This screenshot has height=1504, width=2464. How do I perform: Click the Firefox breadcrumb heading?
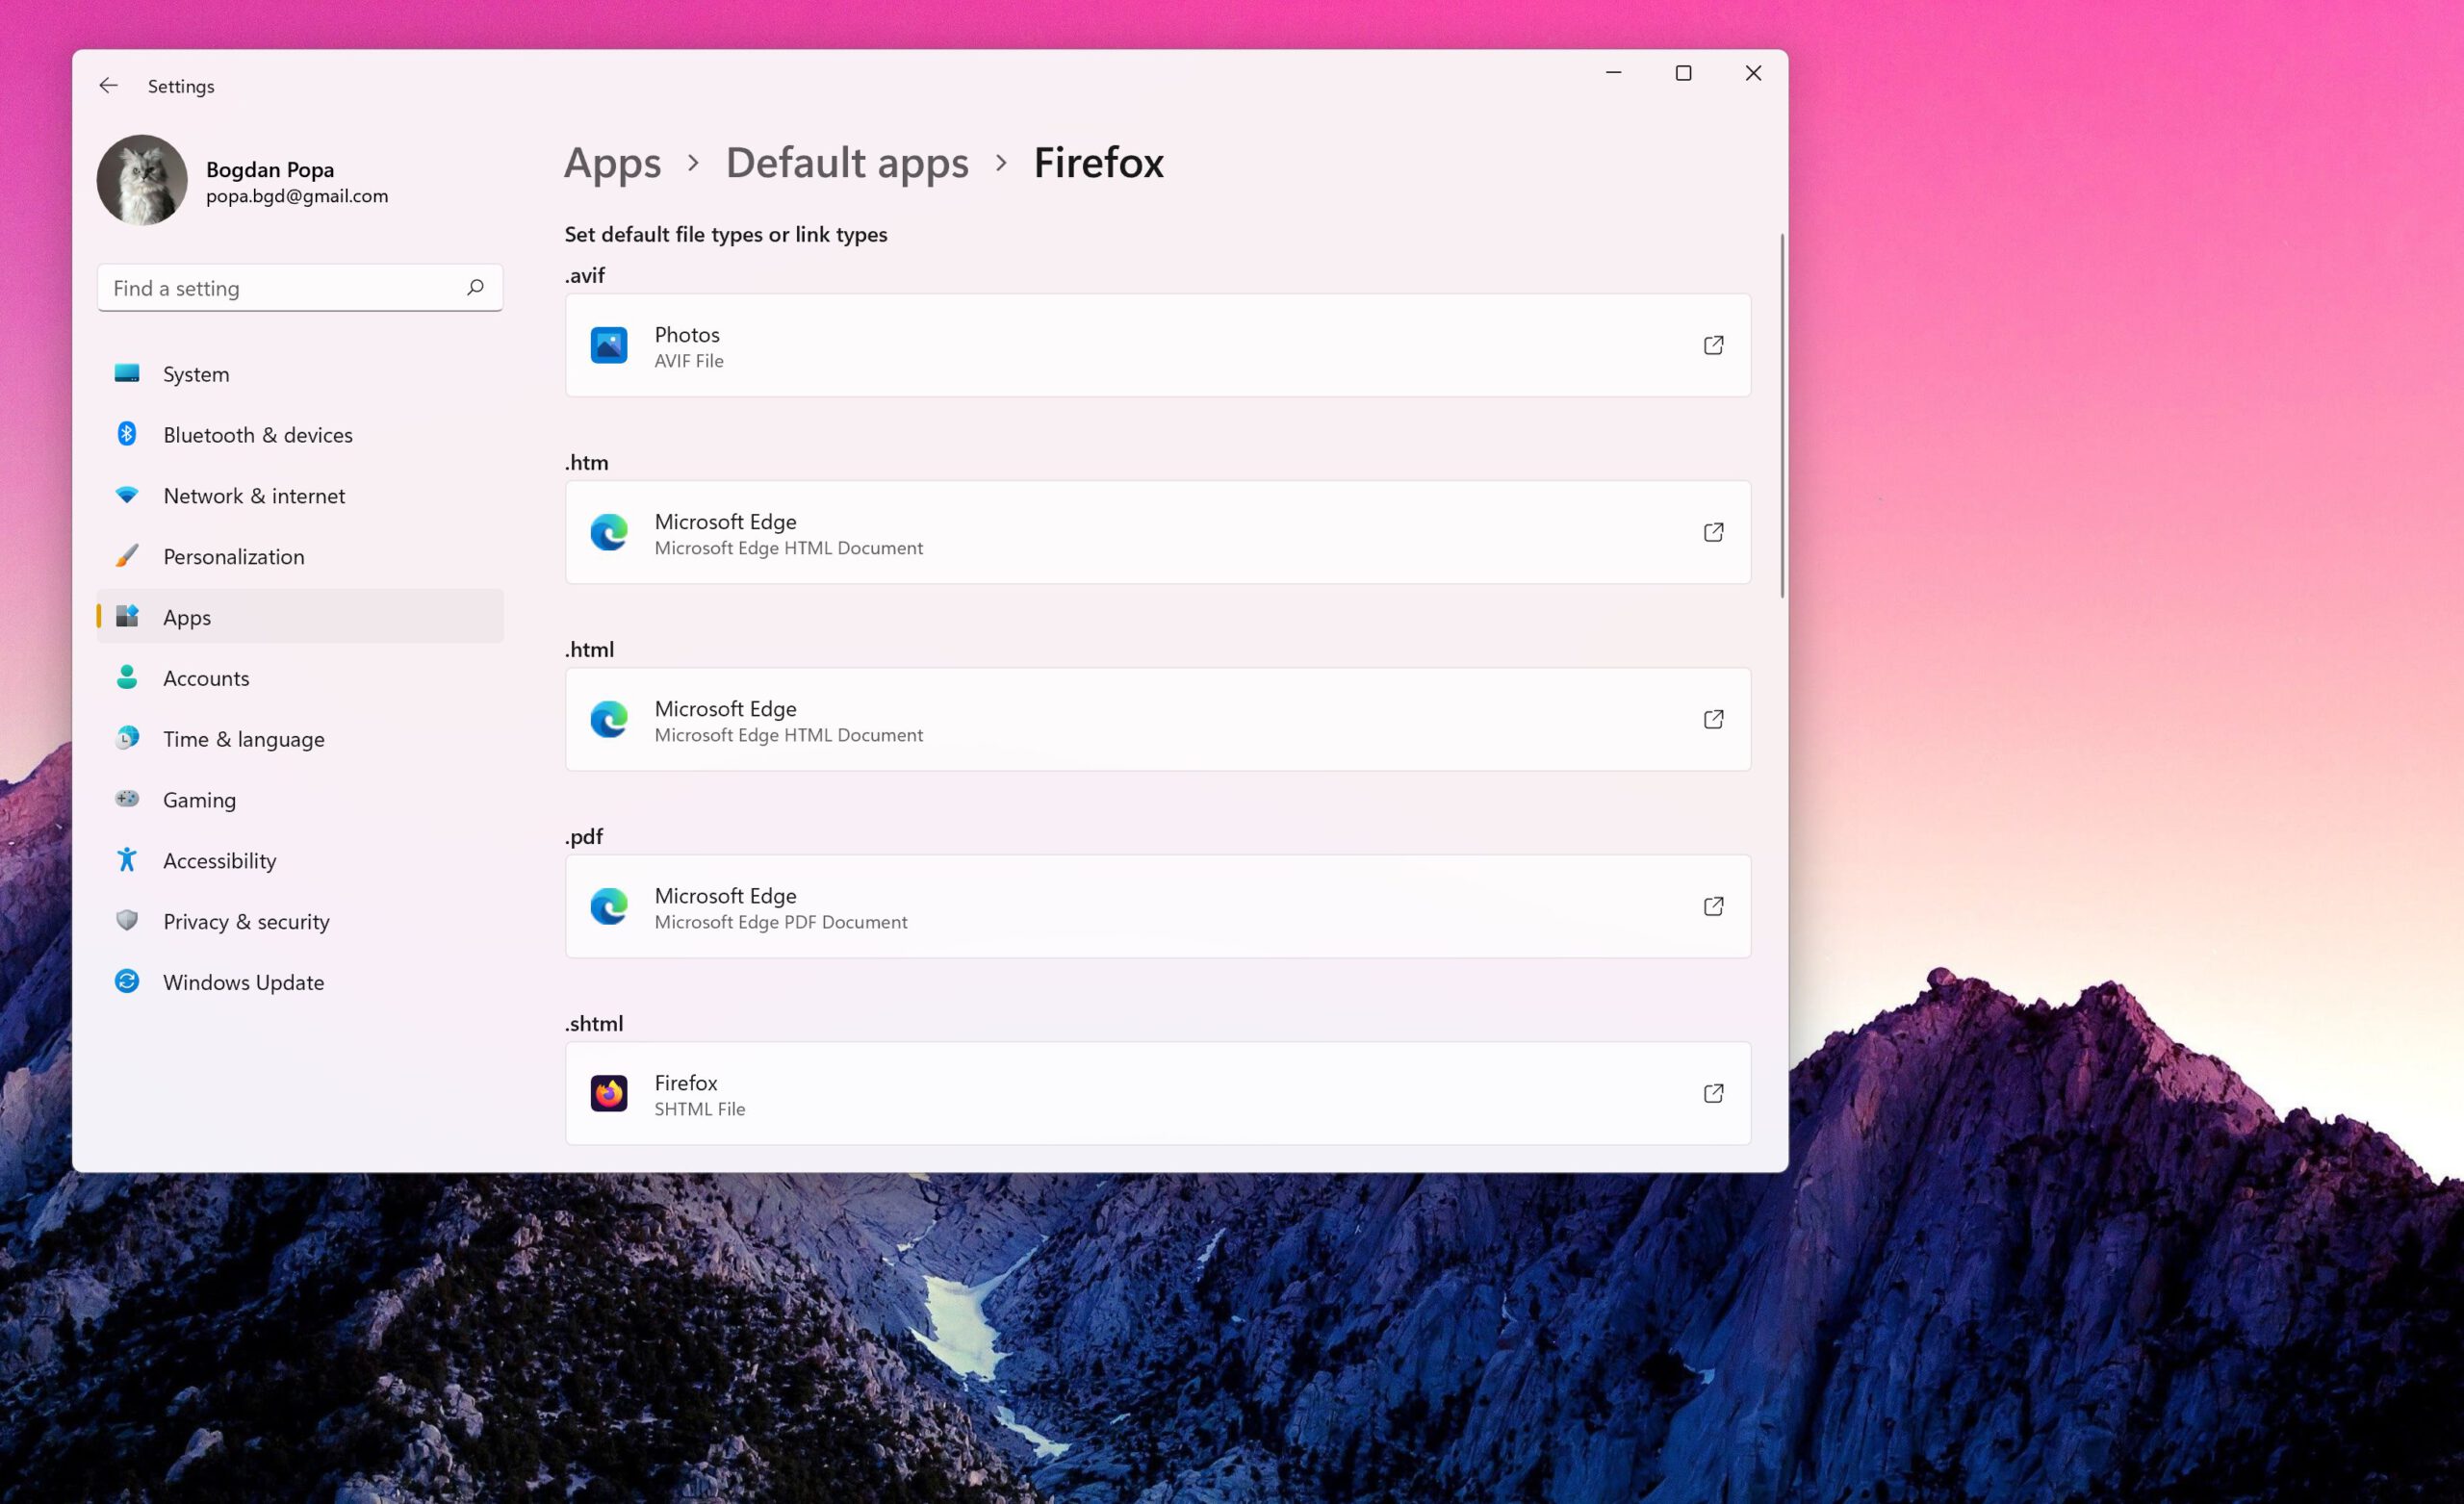pyautogui.click(x=1099, y=163)
